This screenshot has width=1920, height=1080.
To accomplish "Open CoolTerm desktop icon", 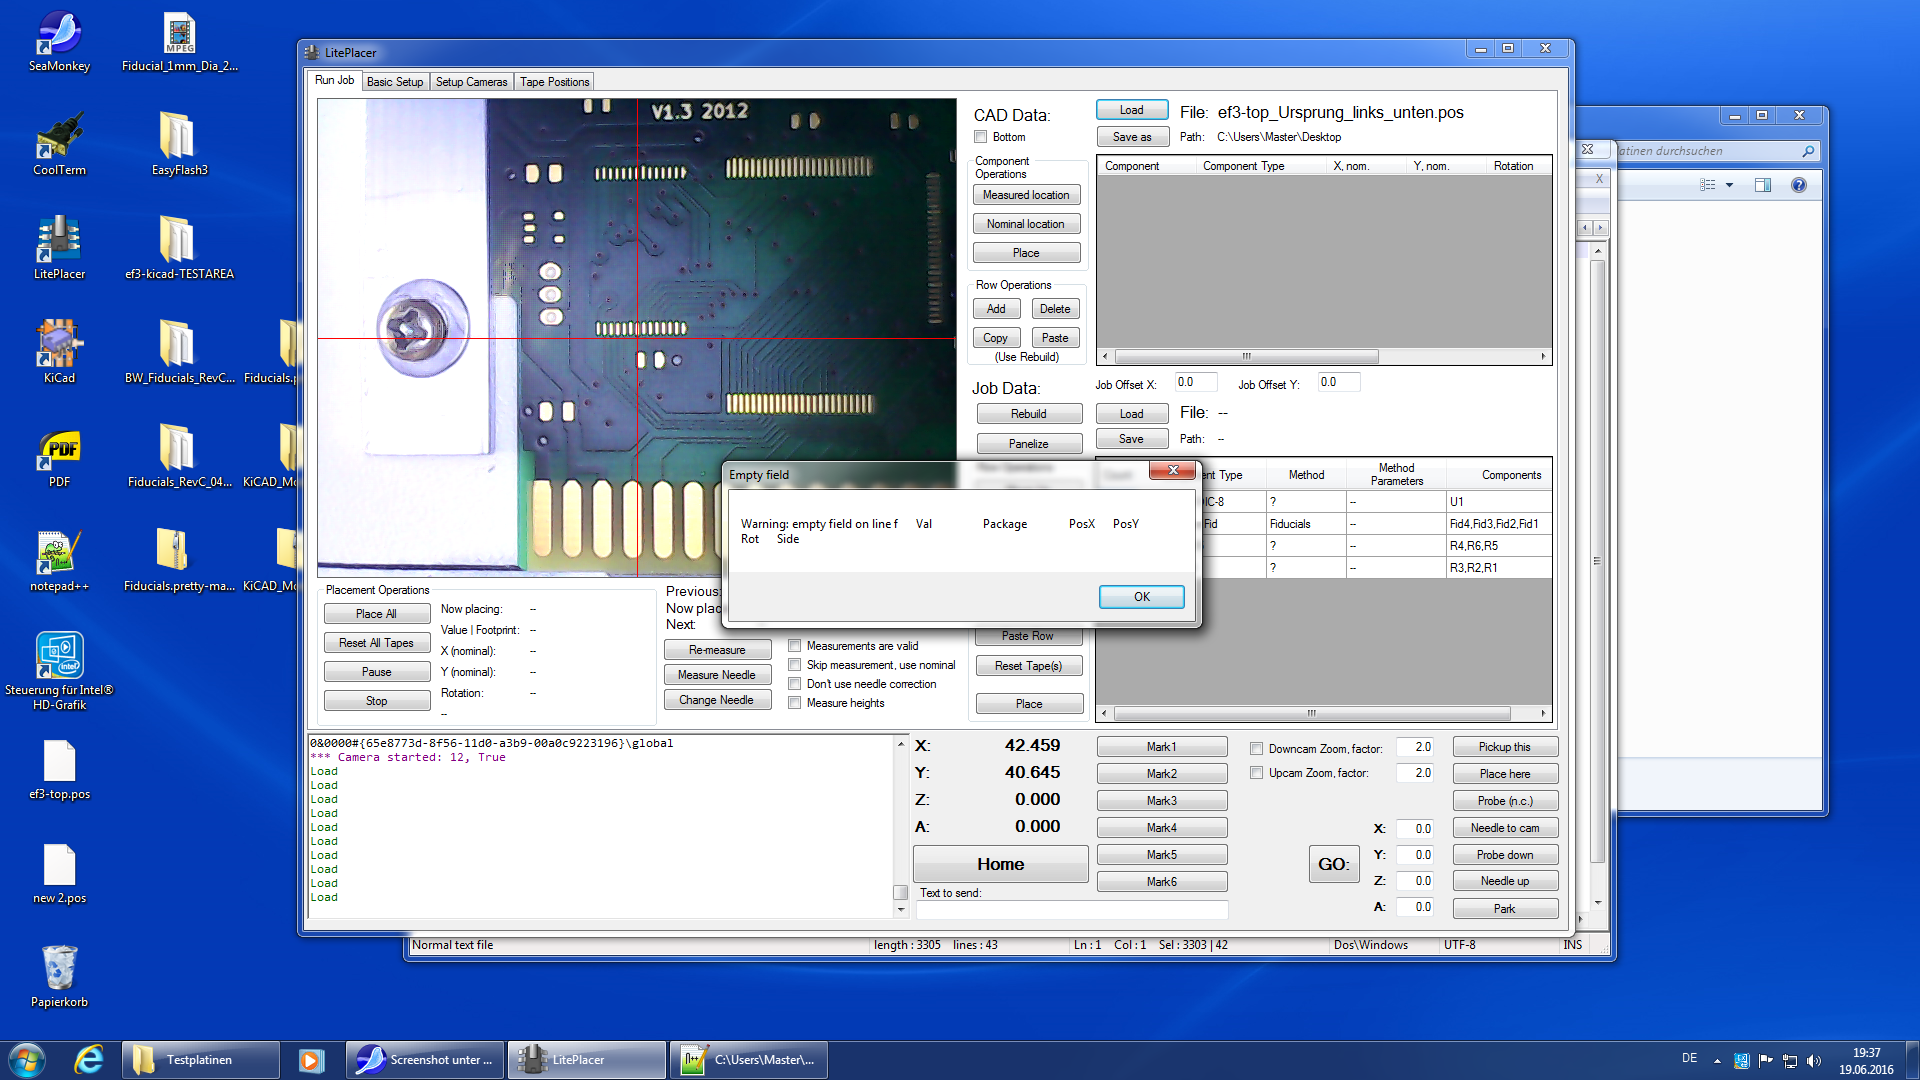I will coord(59,145).
